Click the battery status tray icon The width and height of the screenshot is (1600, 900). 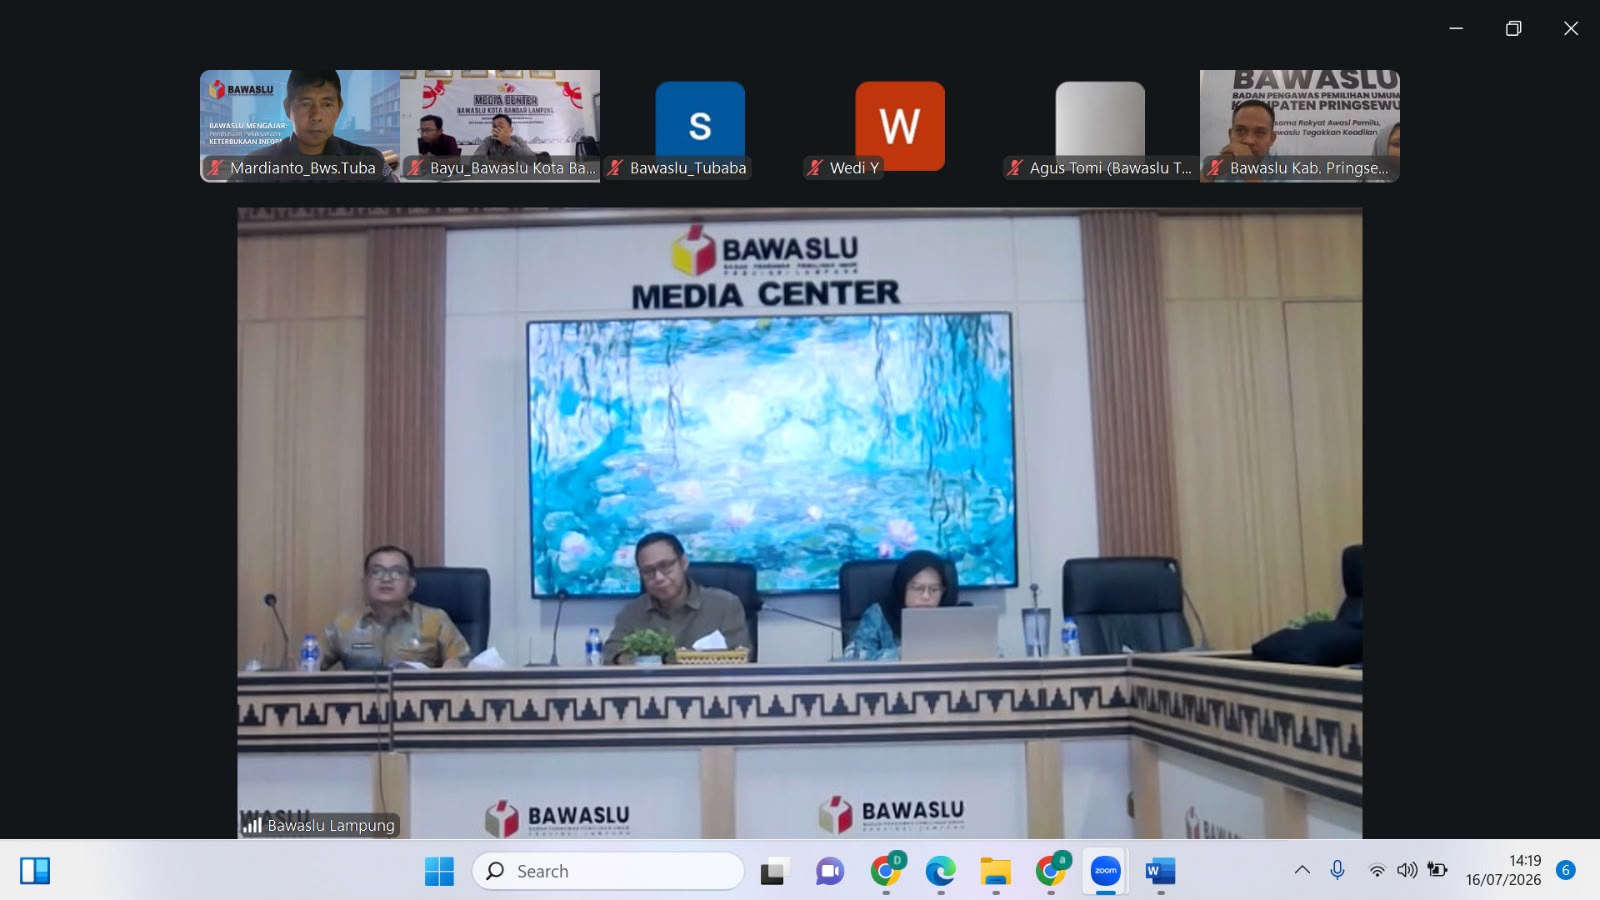1437,870
